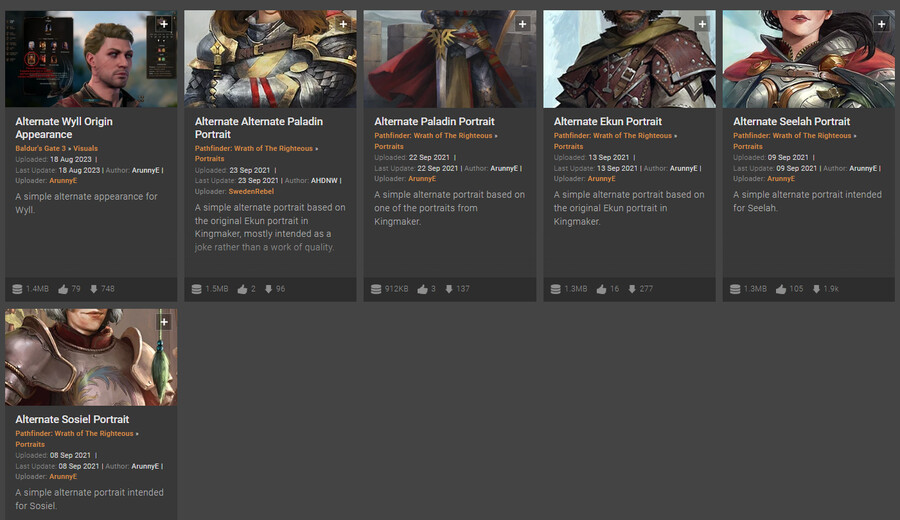Click the file size icon beside 912KB
The height and width of the screenshot is (520, 900).
pos(376,289)
